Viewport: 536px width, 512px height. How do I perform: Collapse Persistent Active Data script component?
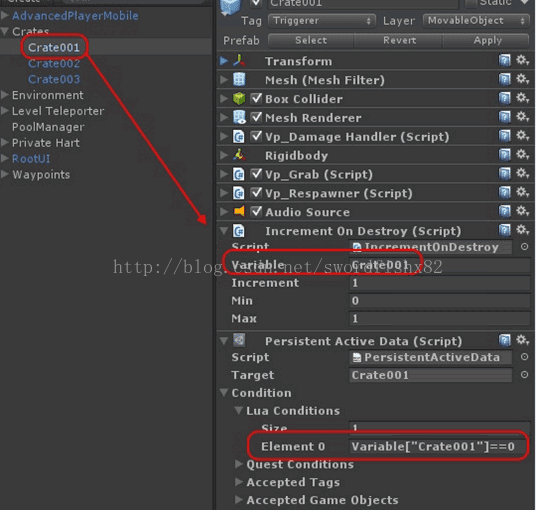[224, 341]
